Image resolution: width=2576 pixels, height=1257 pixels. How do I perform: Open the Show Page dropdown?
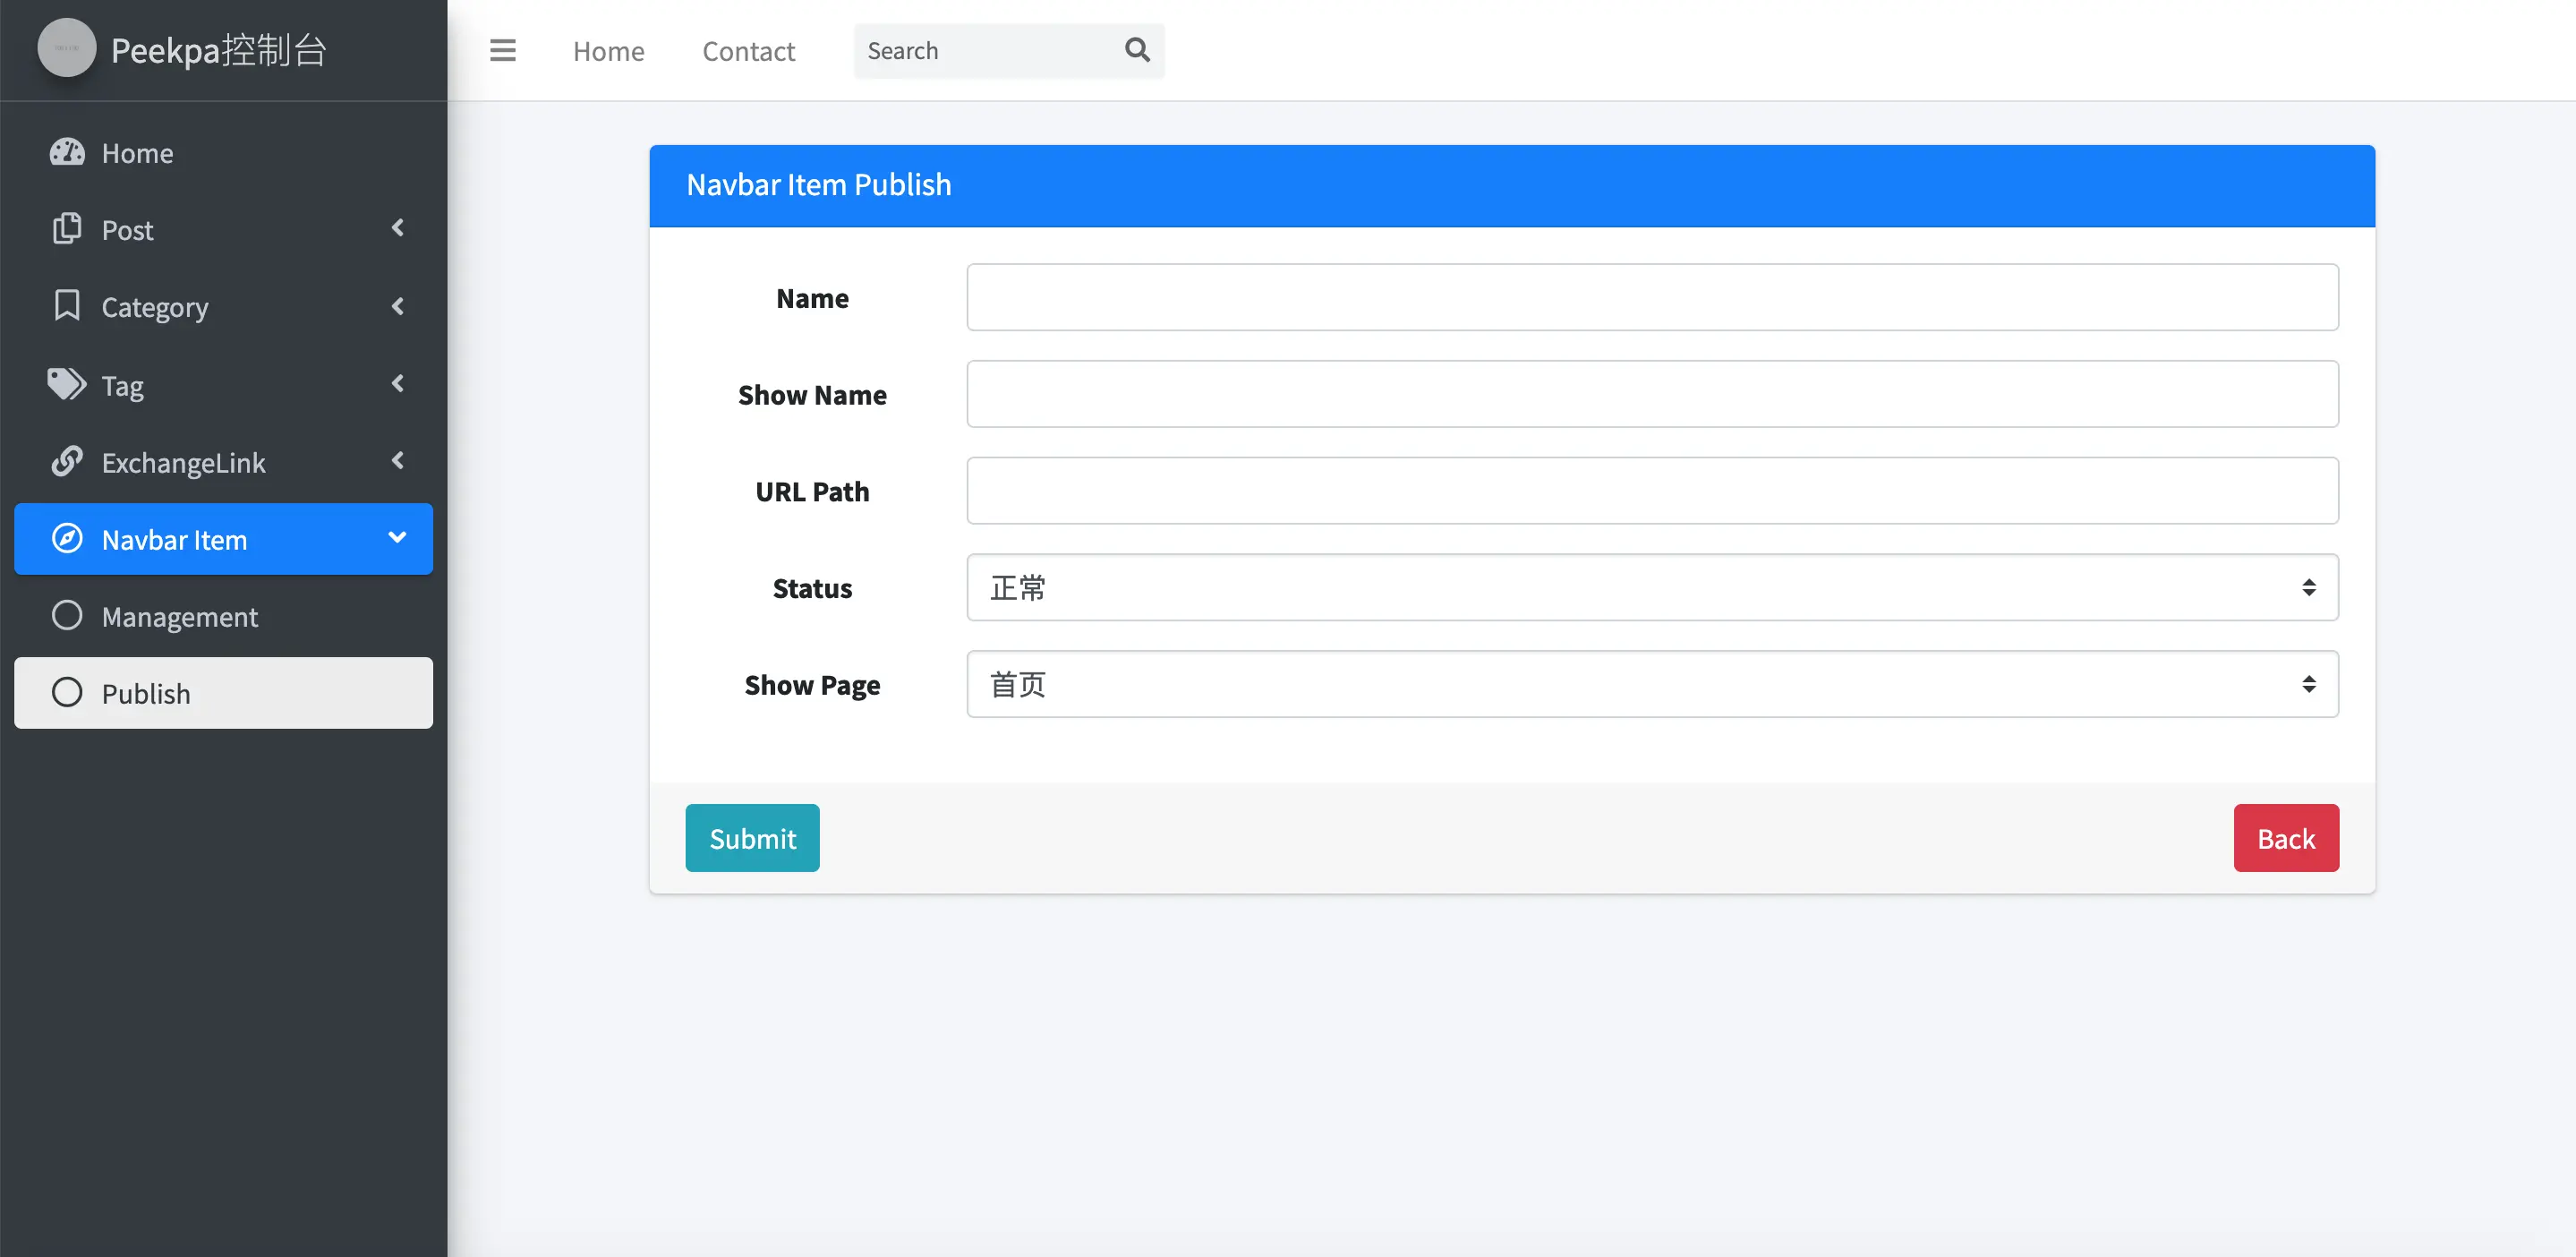point(1651,684)
